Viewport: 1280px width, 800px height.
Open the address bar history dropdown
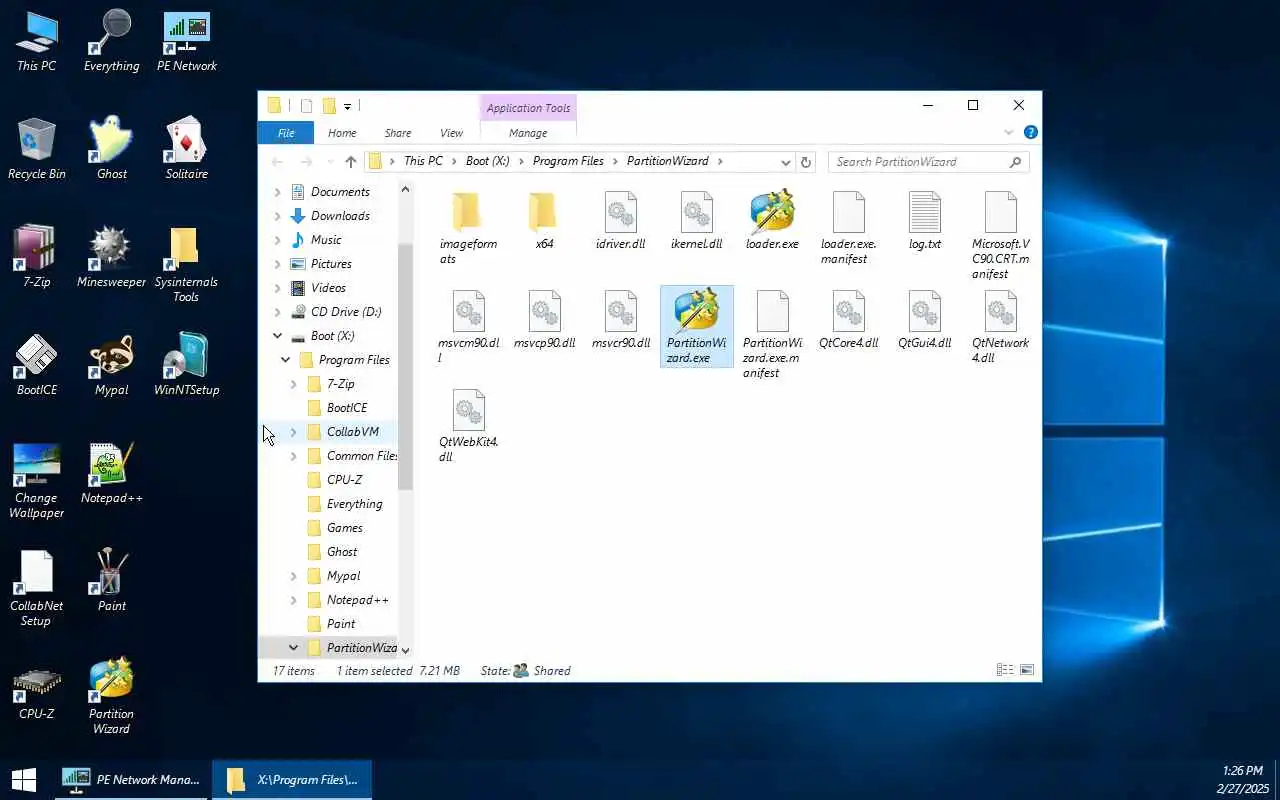[786, 162]
